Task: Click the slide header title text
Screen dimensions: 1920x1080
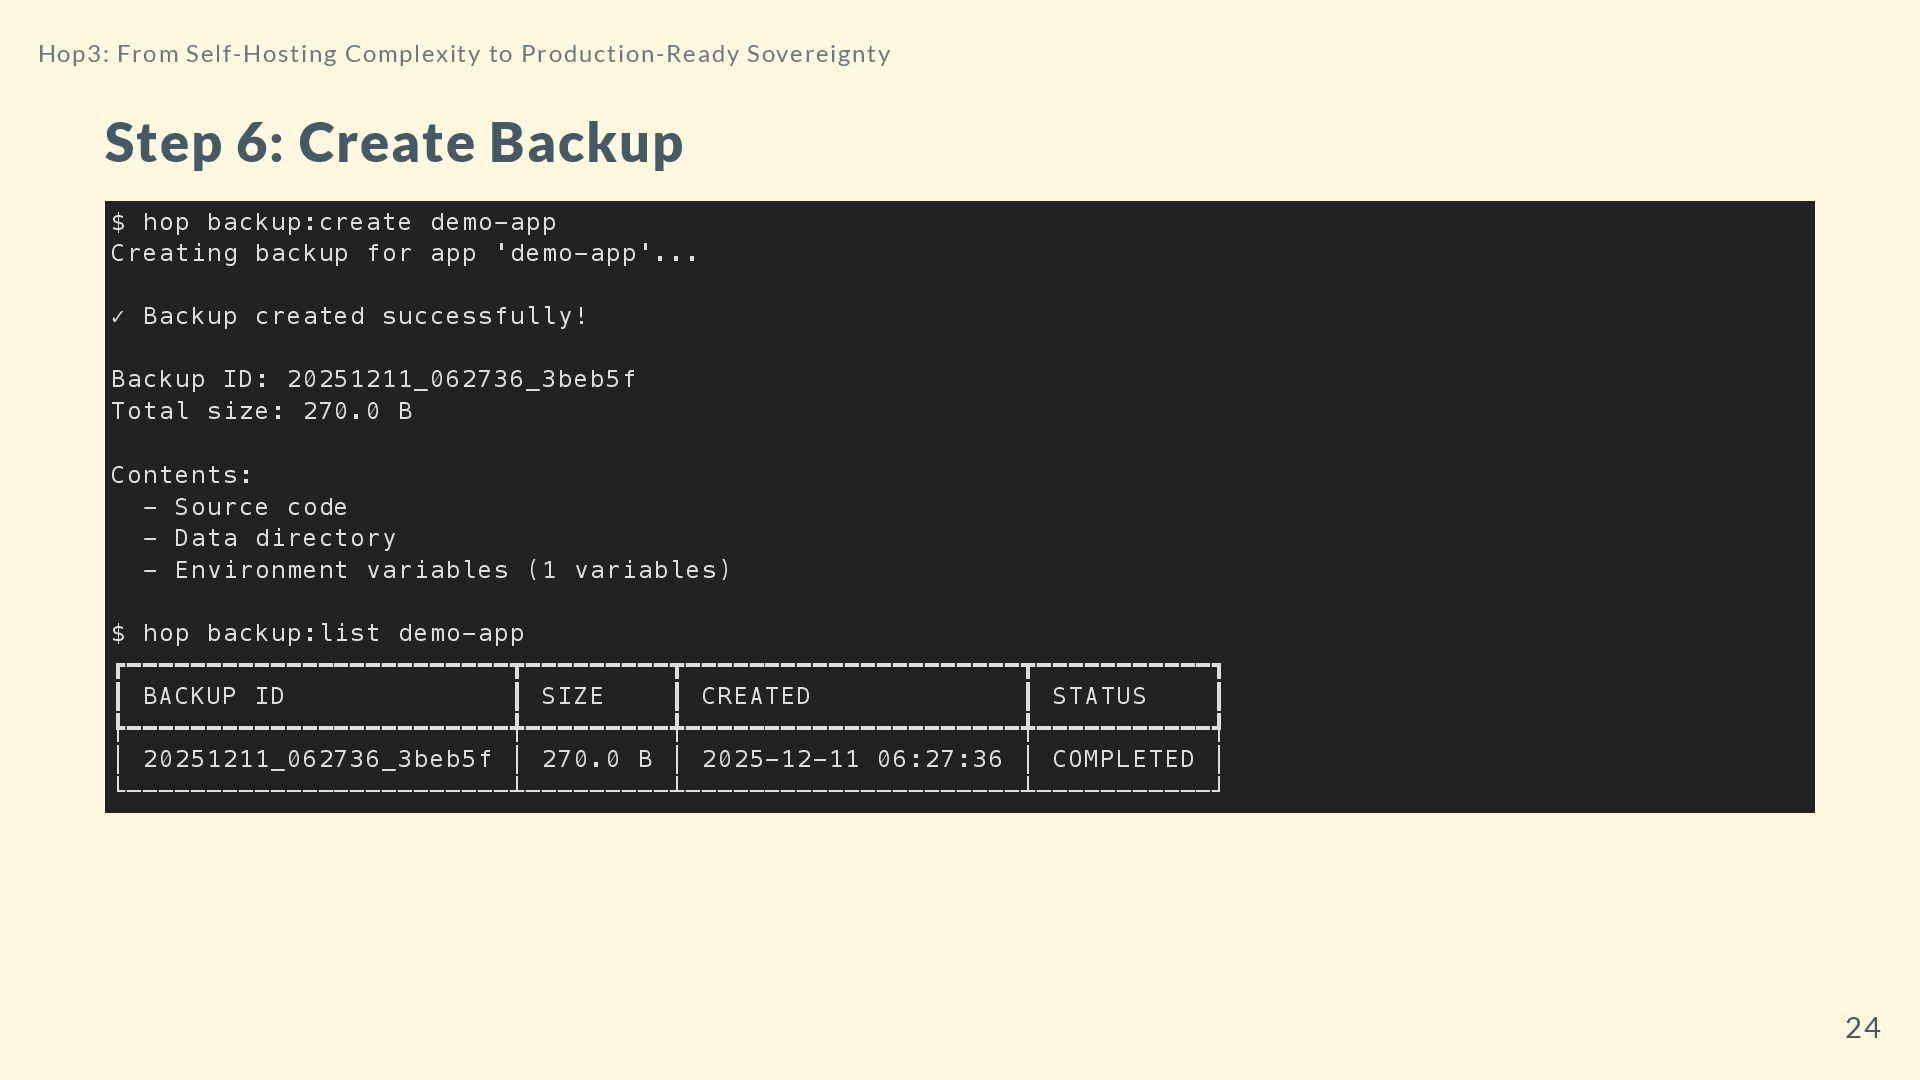Action: [464, 54]
